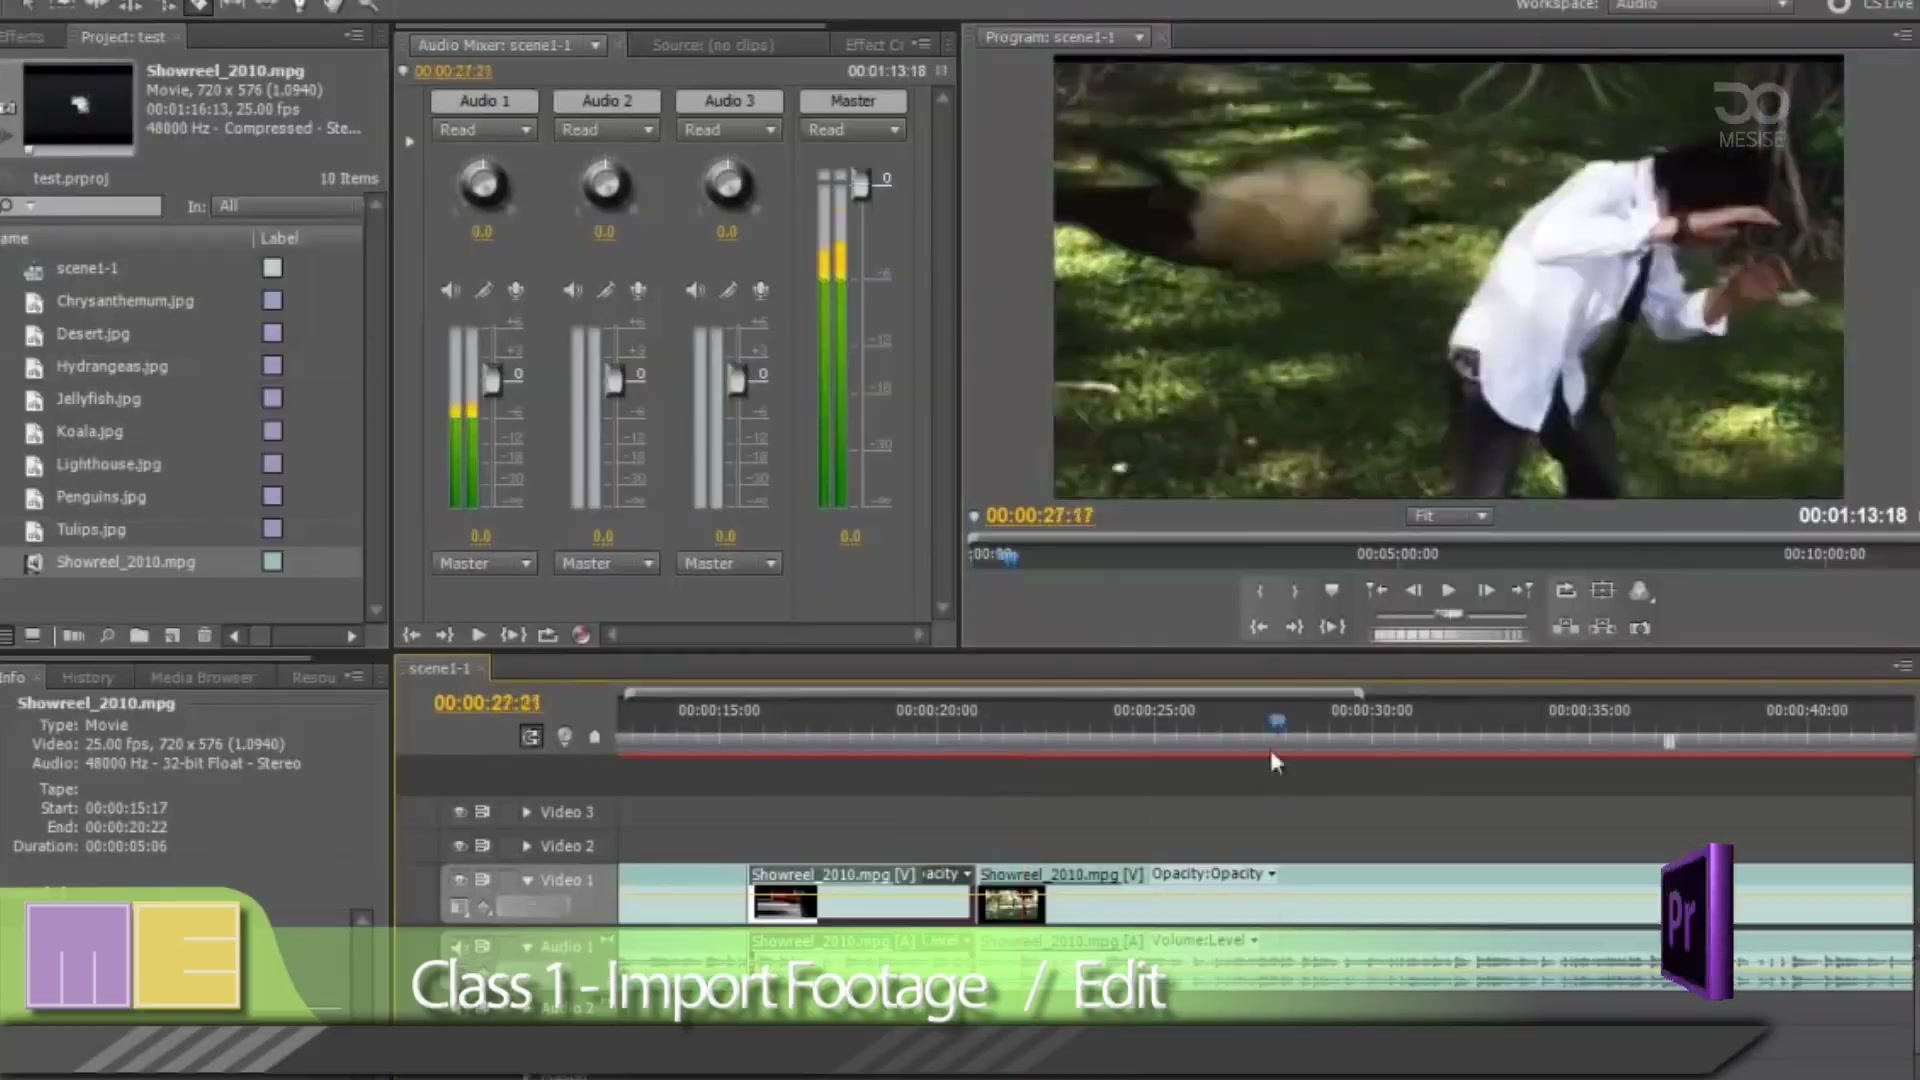Toggle Snap in the timeline
The image size is (1920, 1080).
531,737
